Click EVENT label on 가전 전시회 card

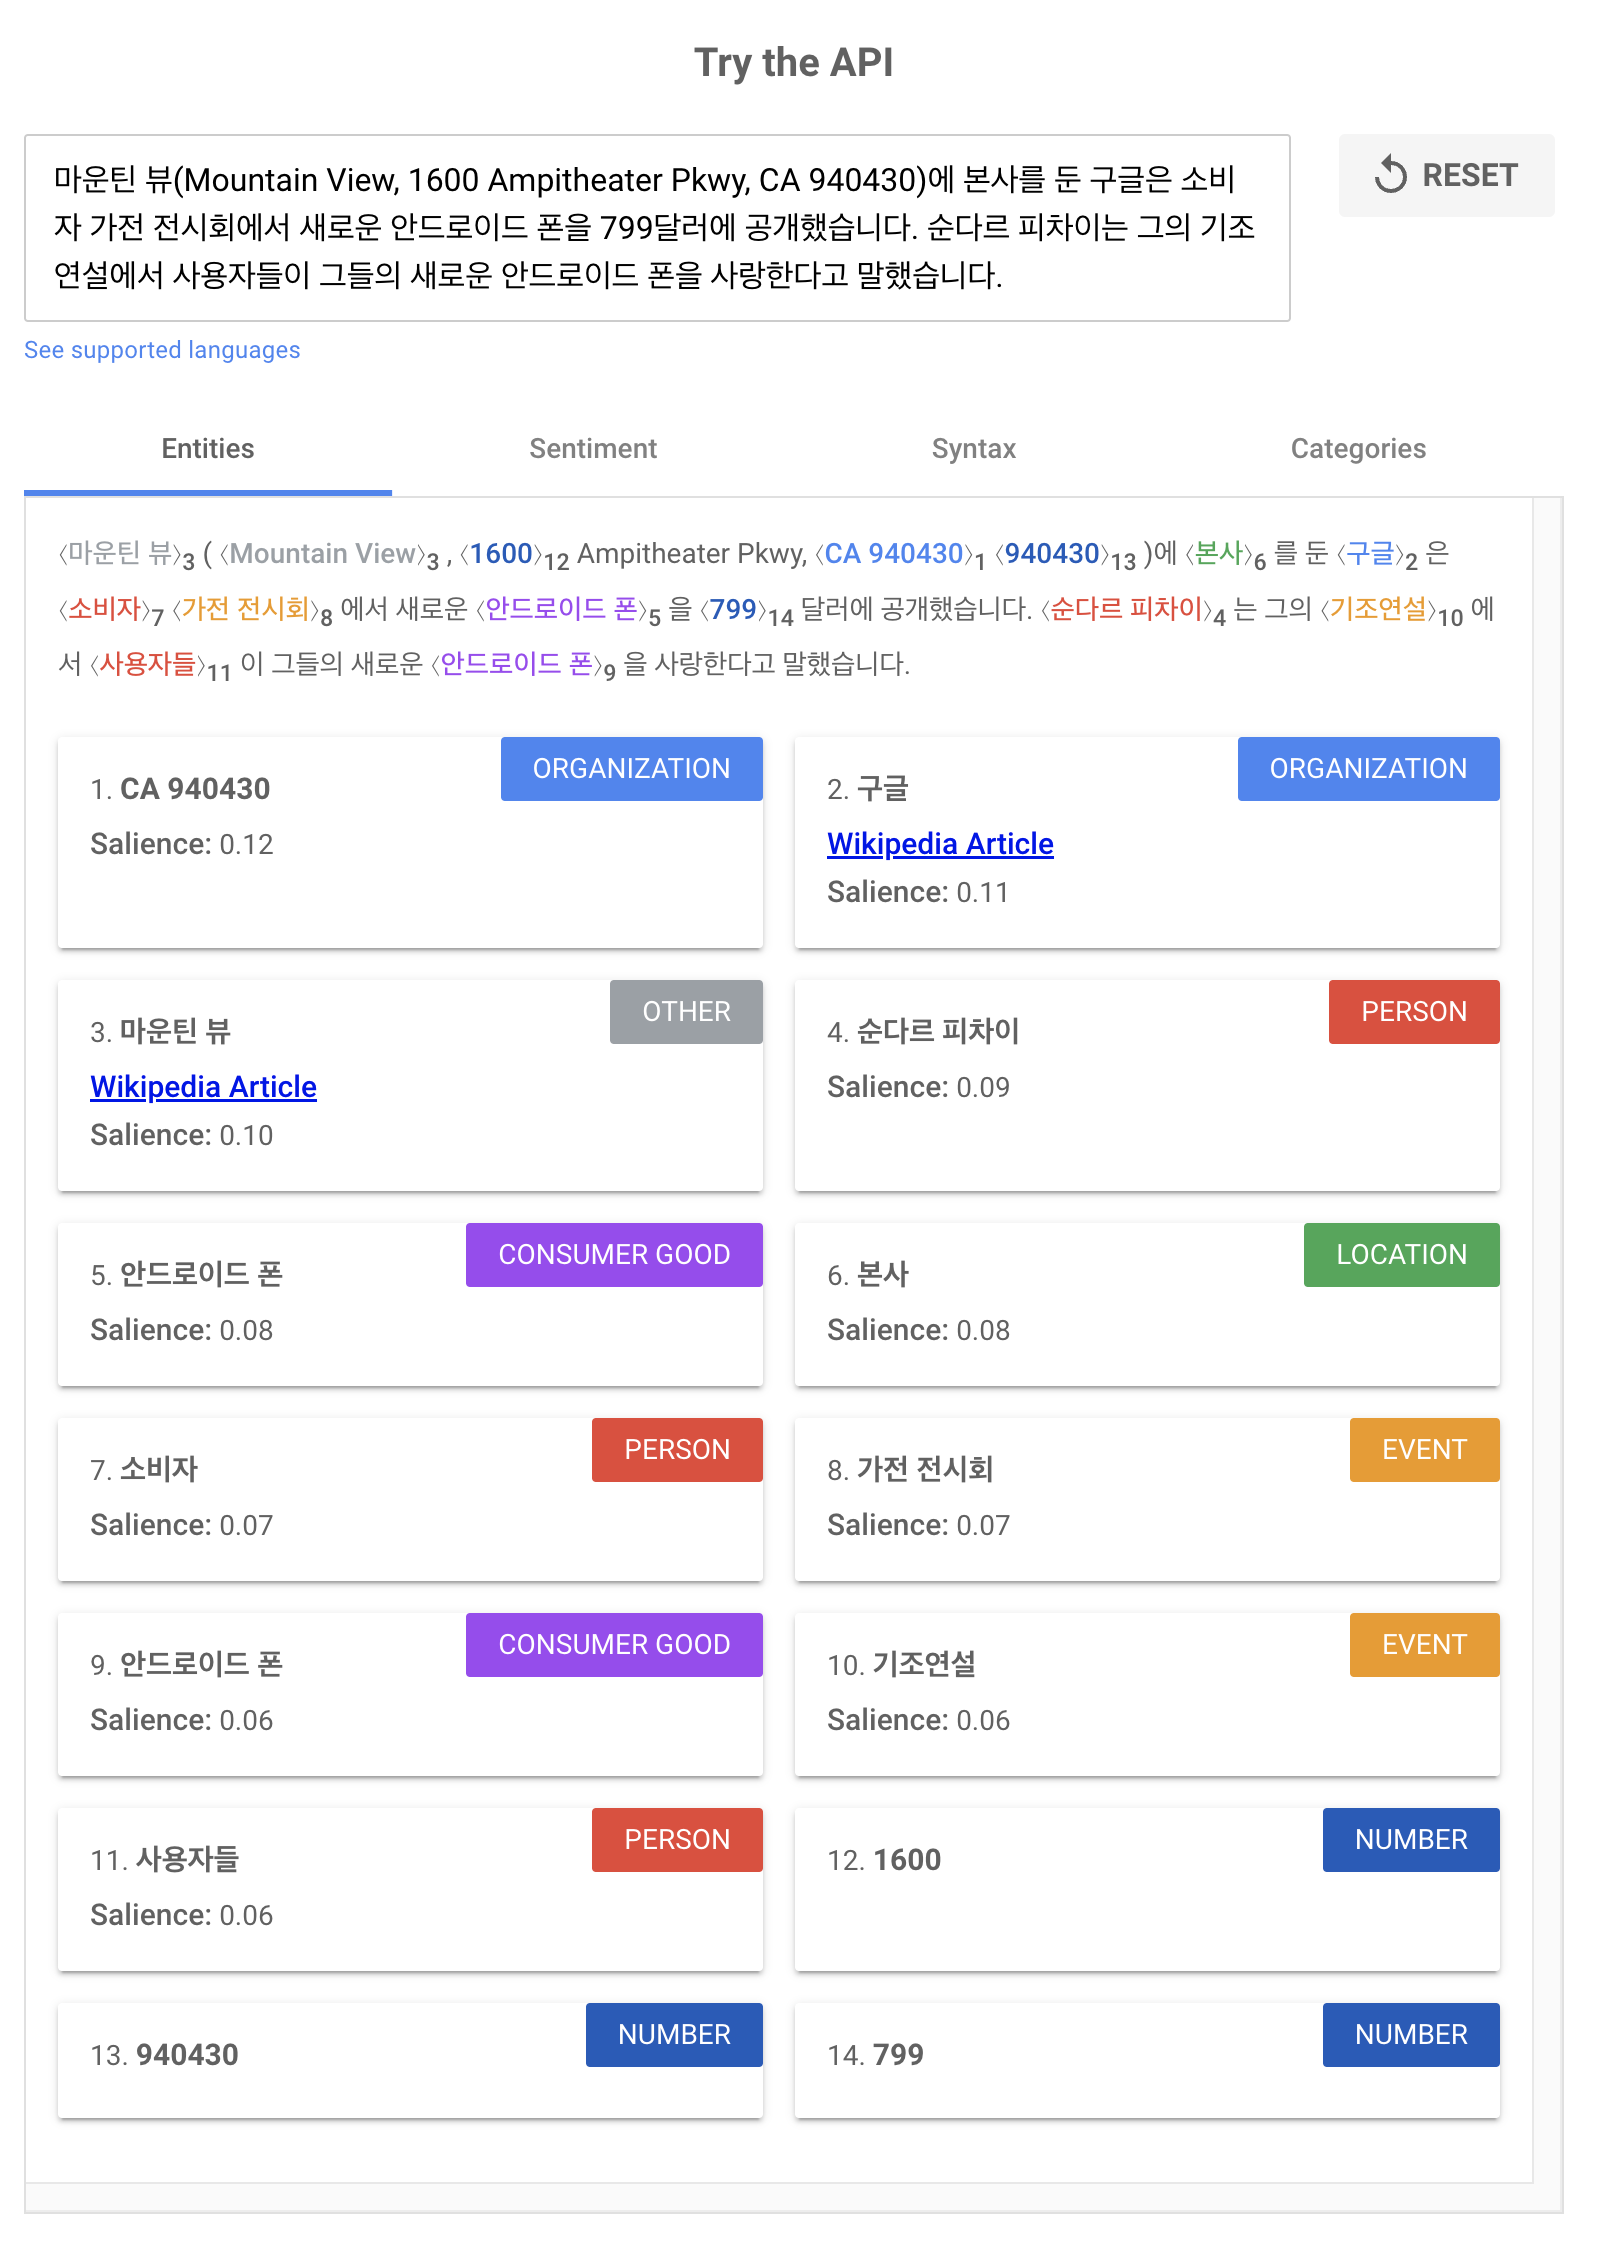(1424, 1450)
